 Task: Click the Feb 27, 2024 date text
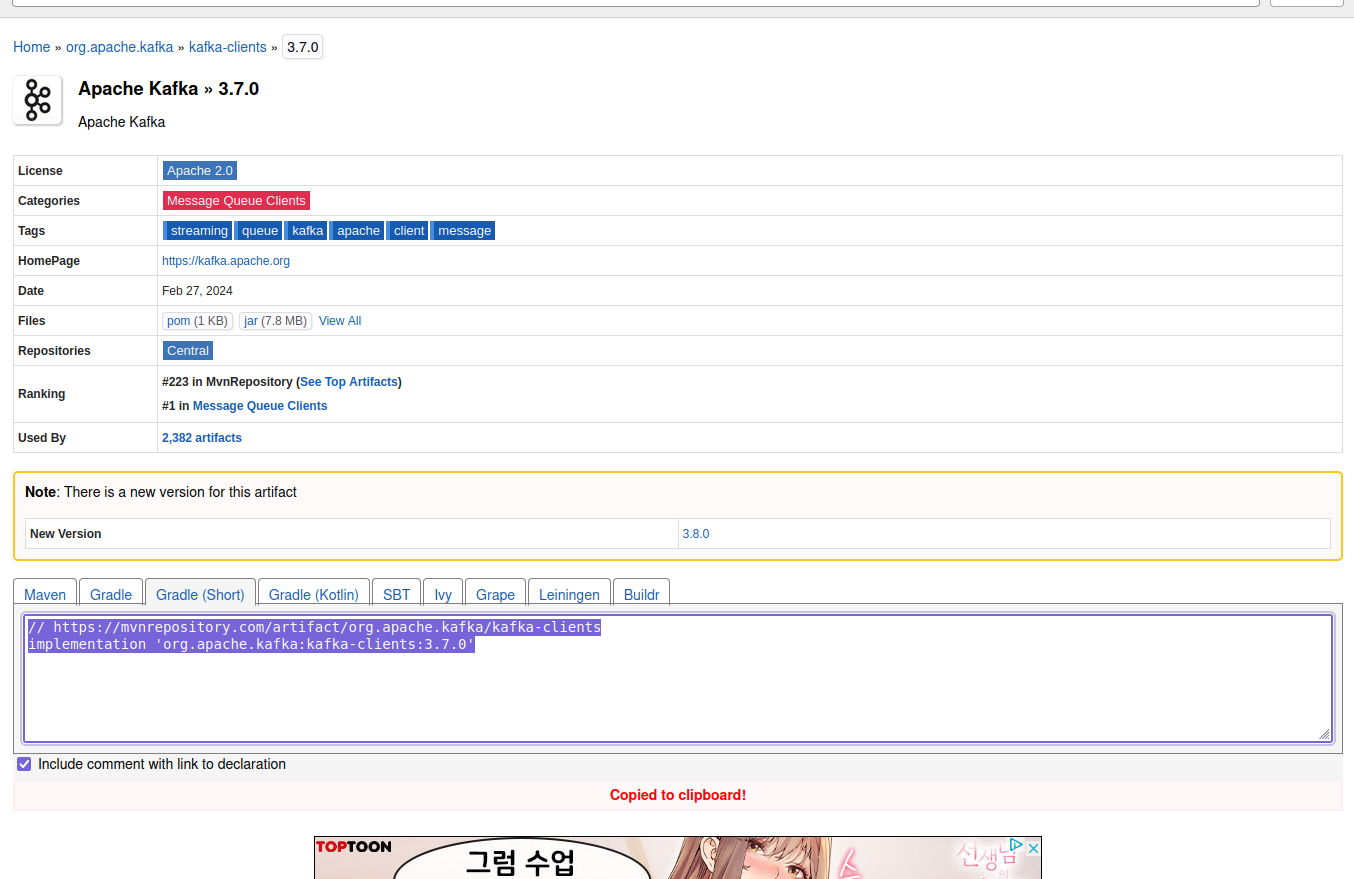click(x=197, y=291)
